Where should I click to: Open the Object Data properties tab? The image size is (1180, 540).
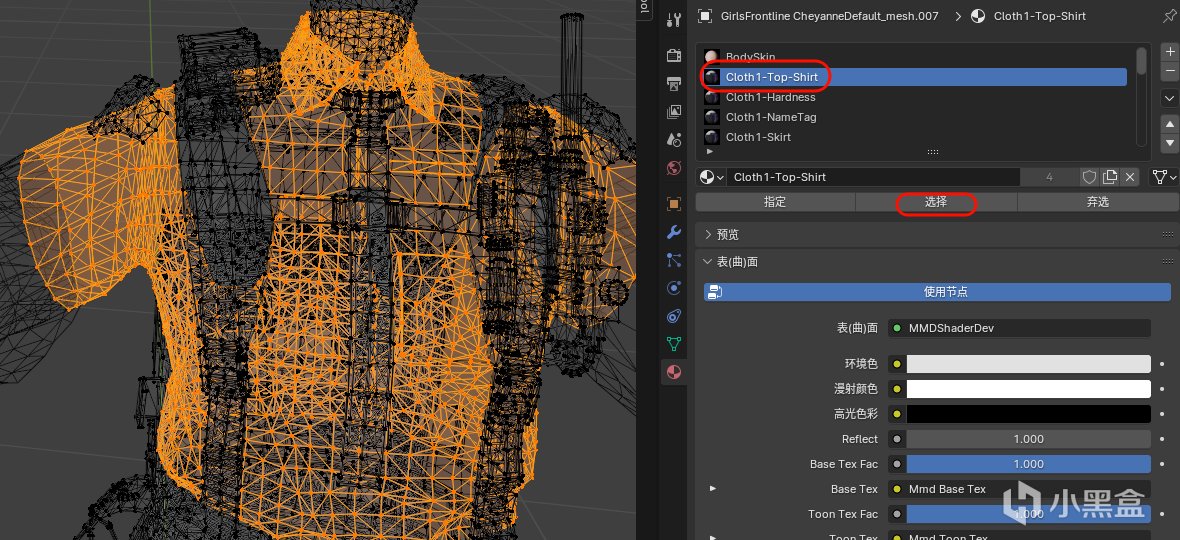pos(674,344)
